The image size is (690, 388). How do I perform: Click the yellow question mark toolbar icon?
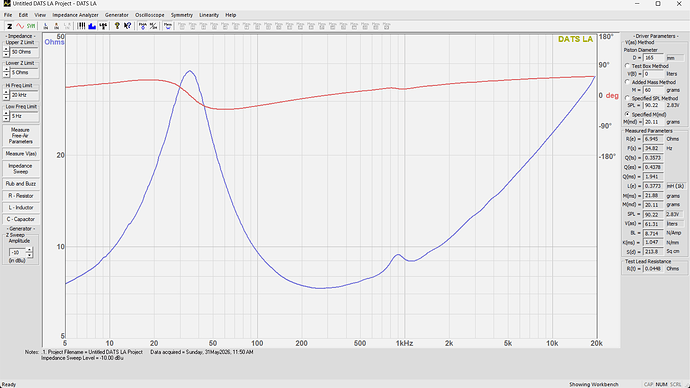[117, 26]
